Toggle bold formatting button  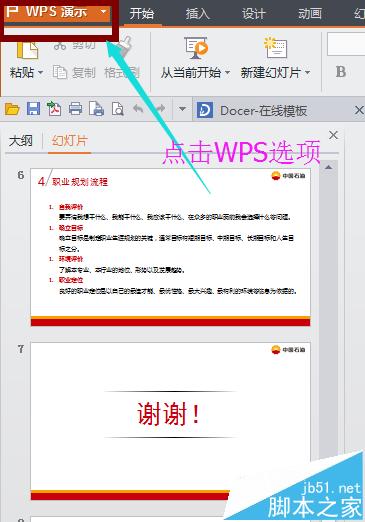341,72
